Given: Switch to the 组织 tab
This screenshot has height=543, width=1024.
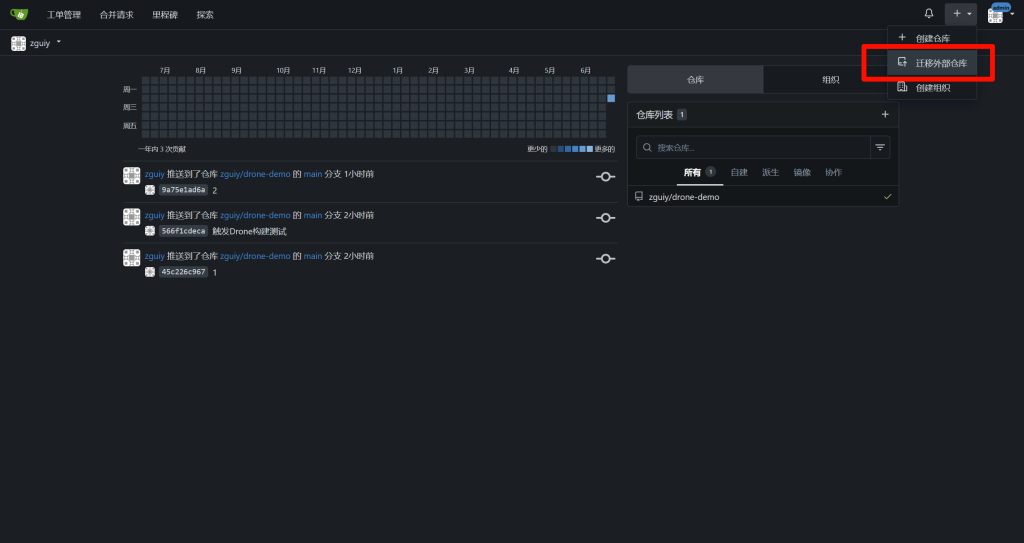Looking at the screenshot, I should [830, 80].
